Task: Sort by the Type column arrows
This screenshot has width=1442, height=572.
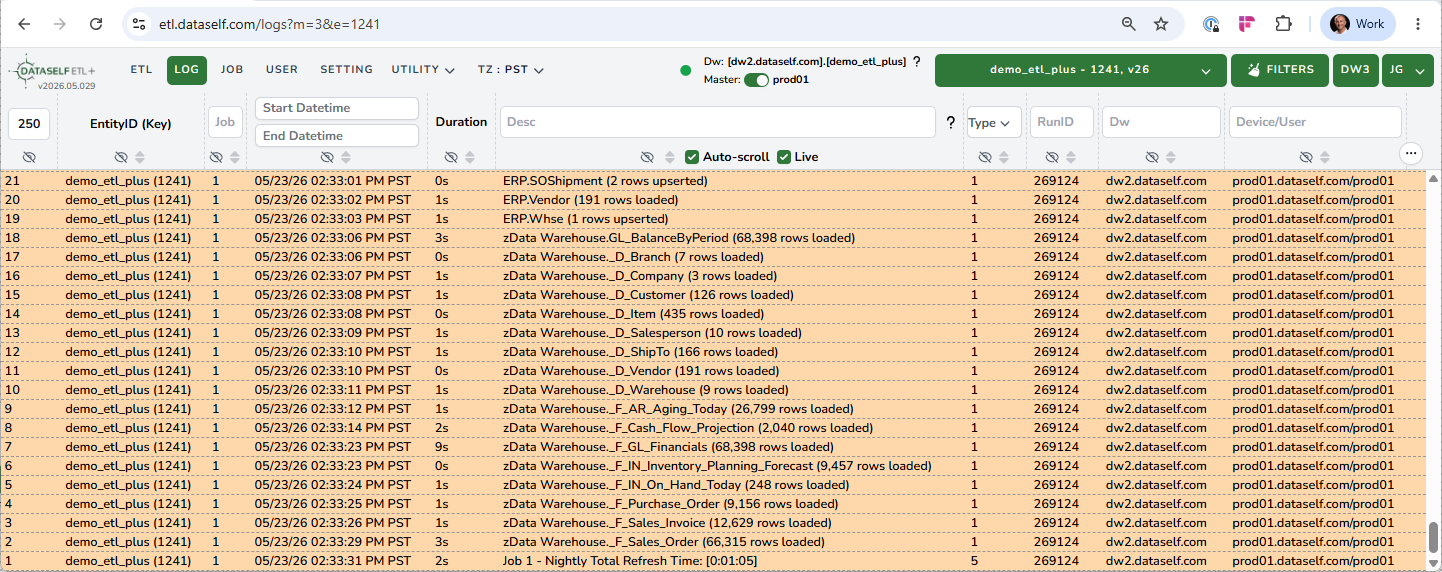Action: click(x=1004, y=157)
